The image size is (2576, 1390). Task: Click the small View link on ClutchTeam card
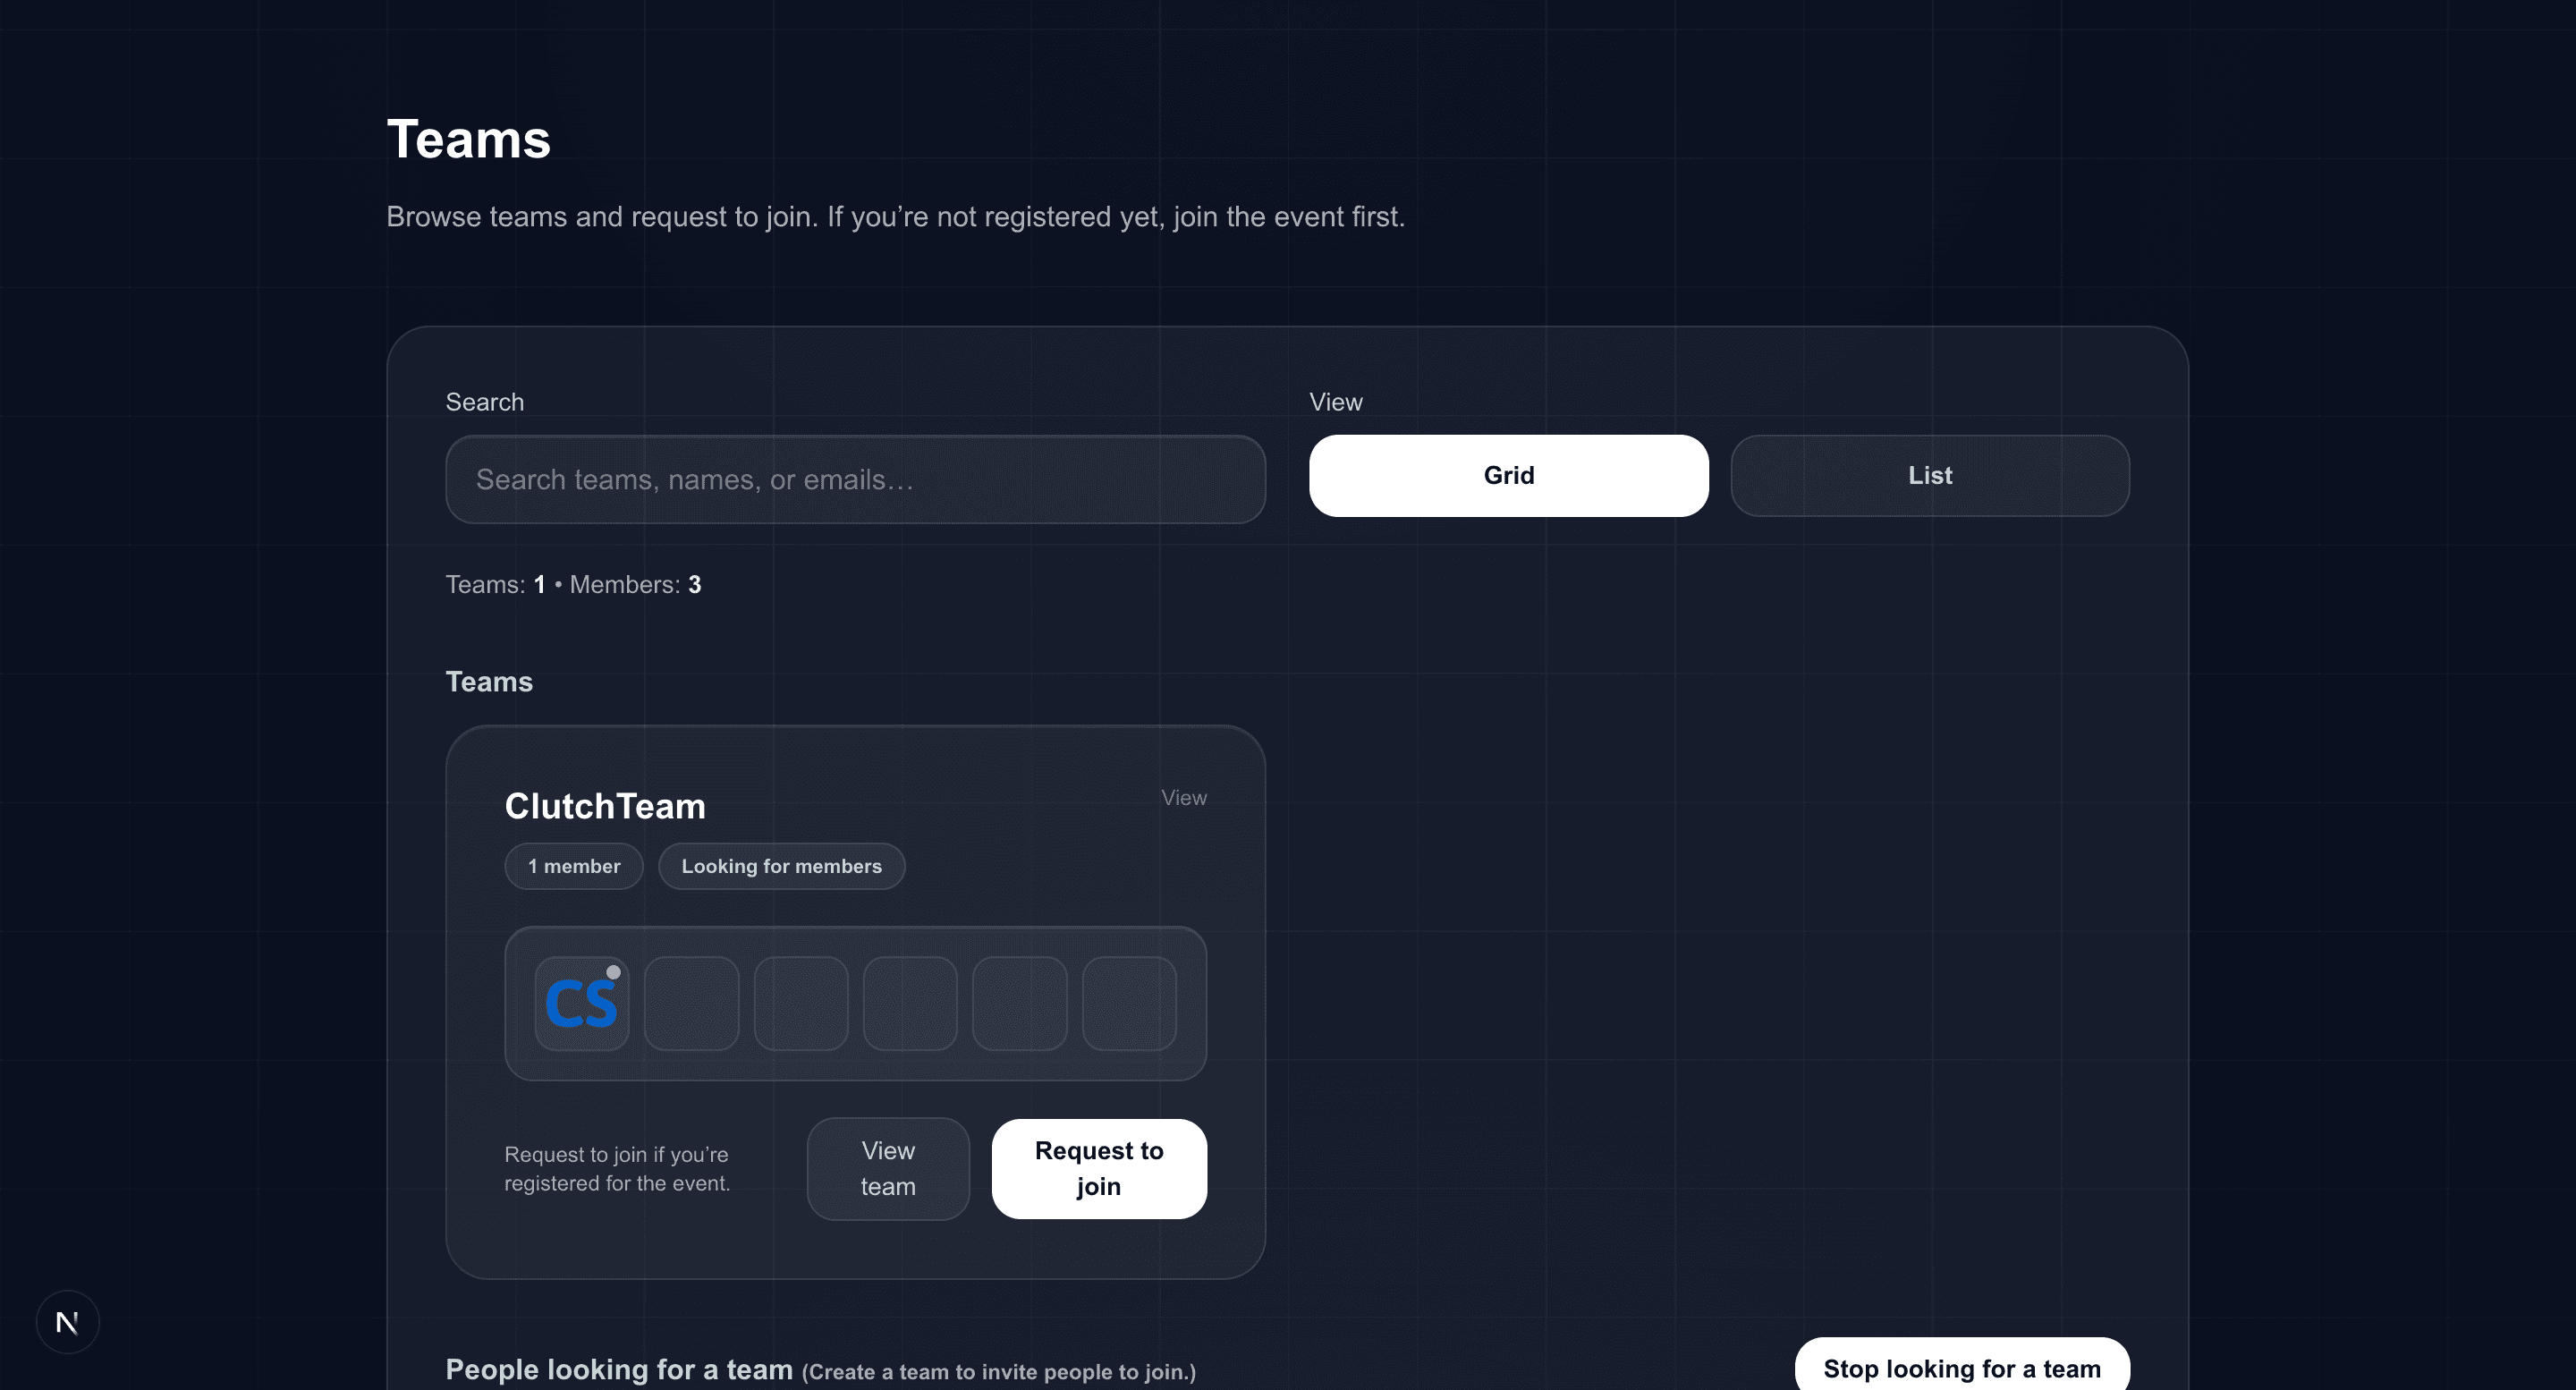pos(1183,797)
